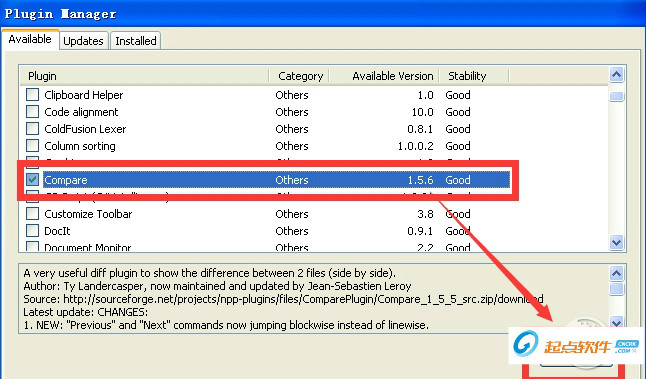Uncheck the Compare plugin checkbox

point(33,180)
